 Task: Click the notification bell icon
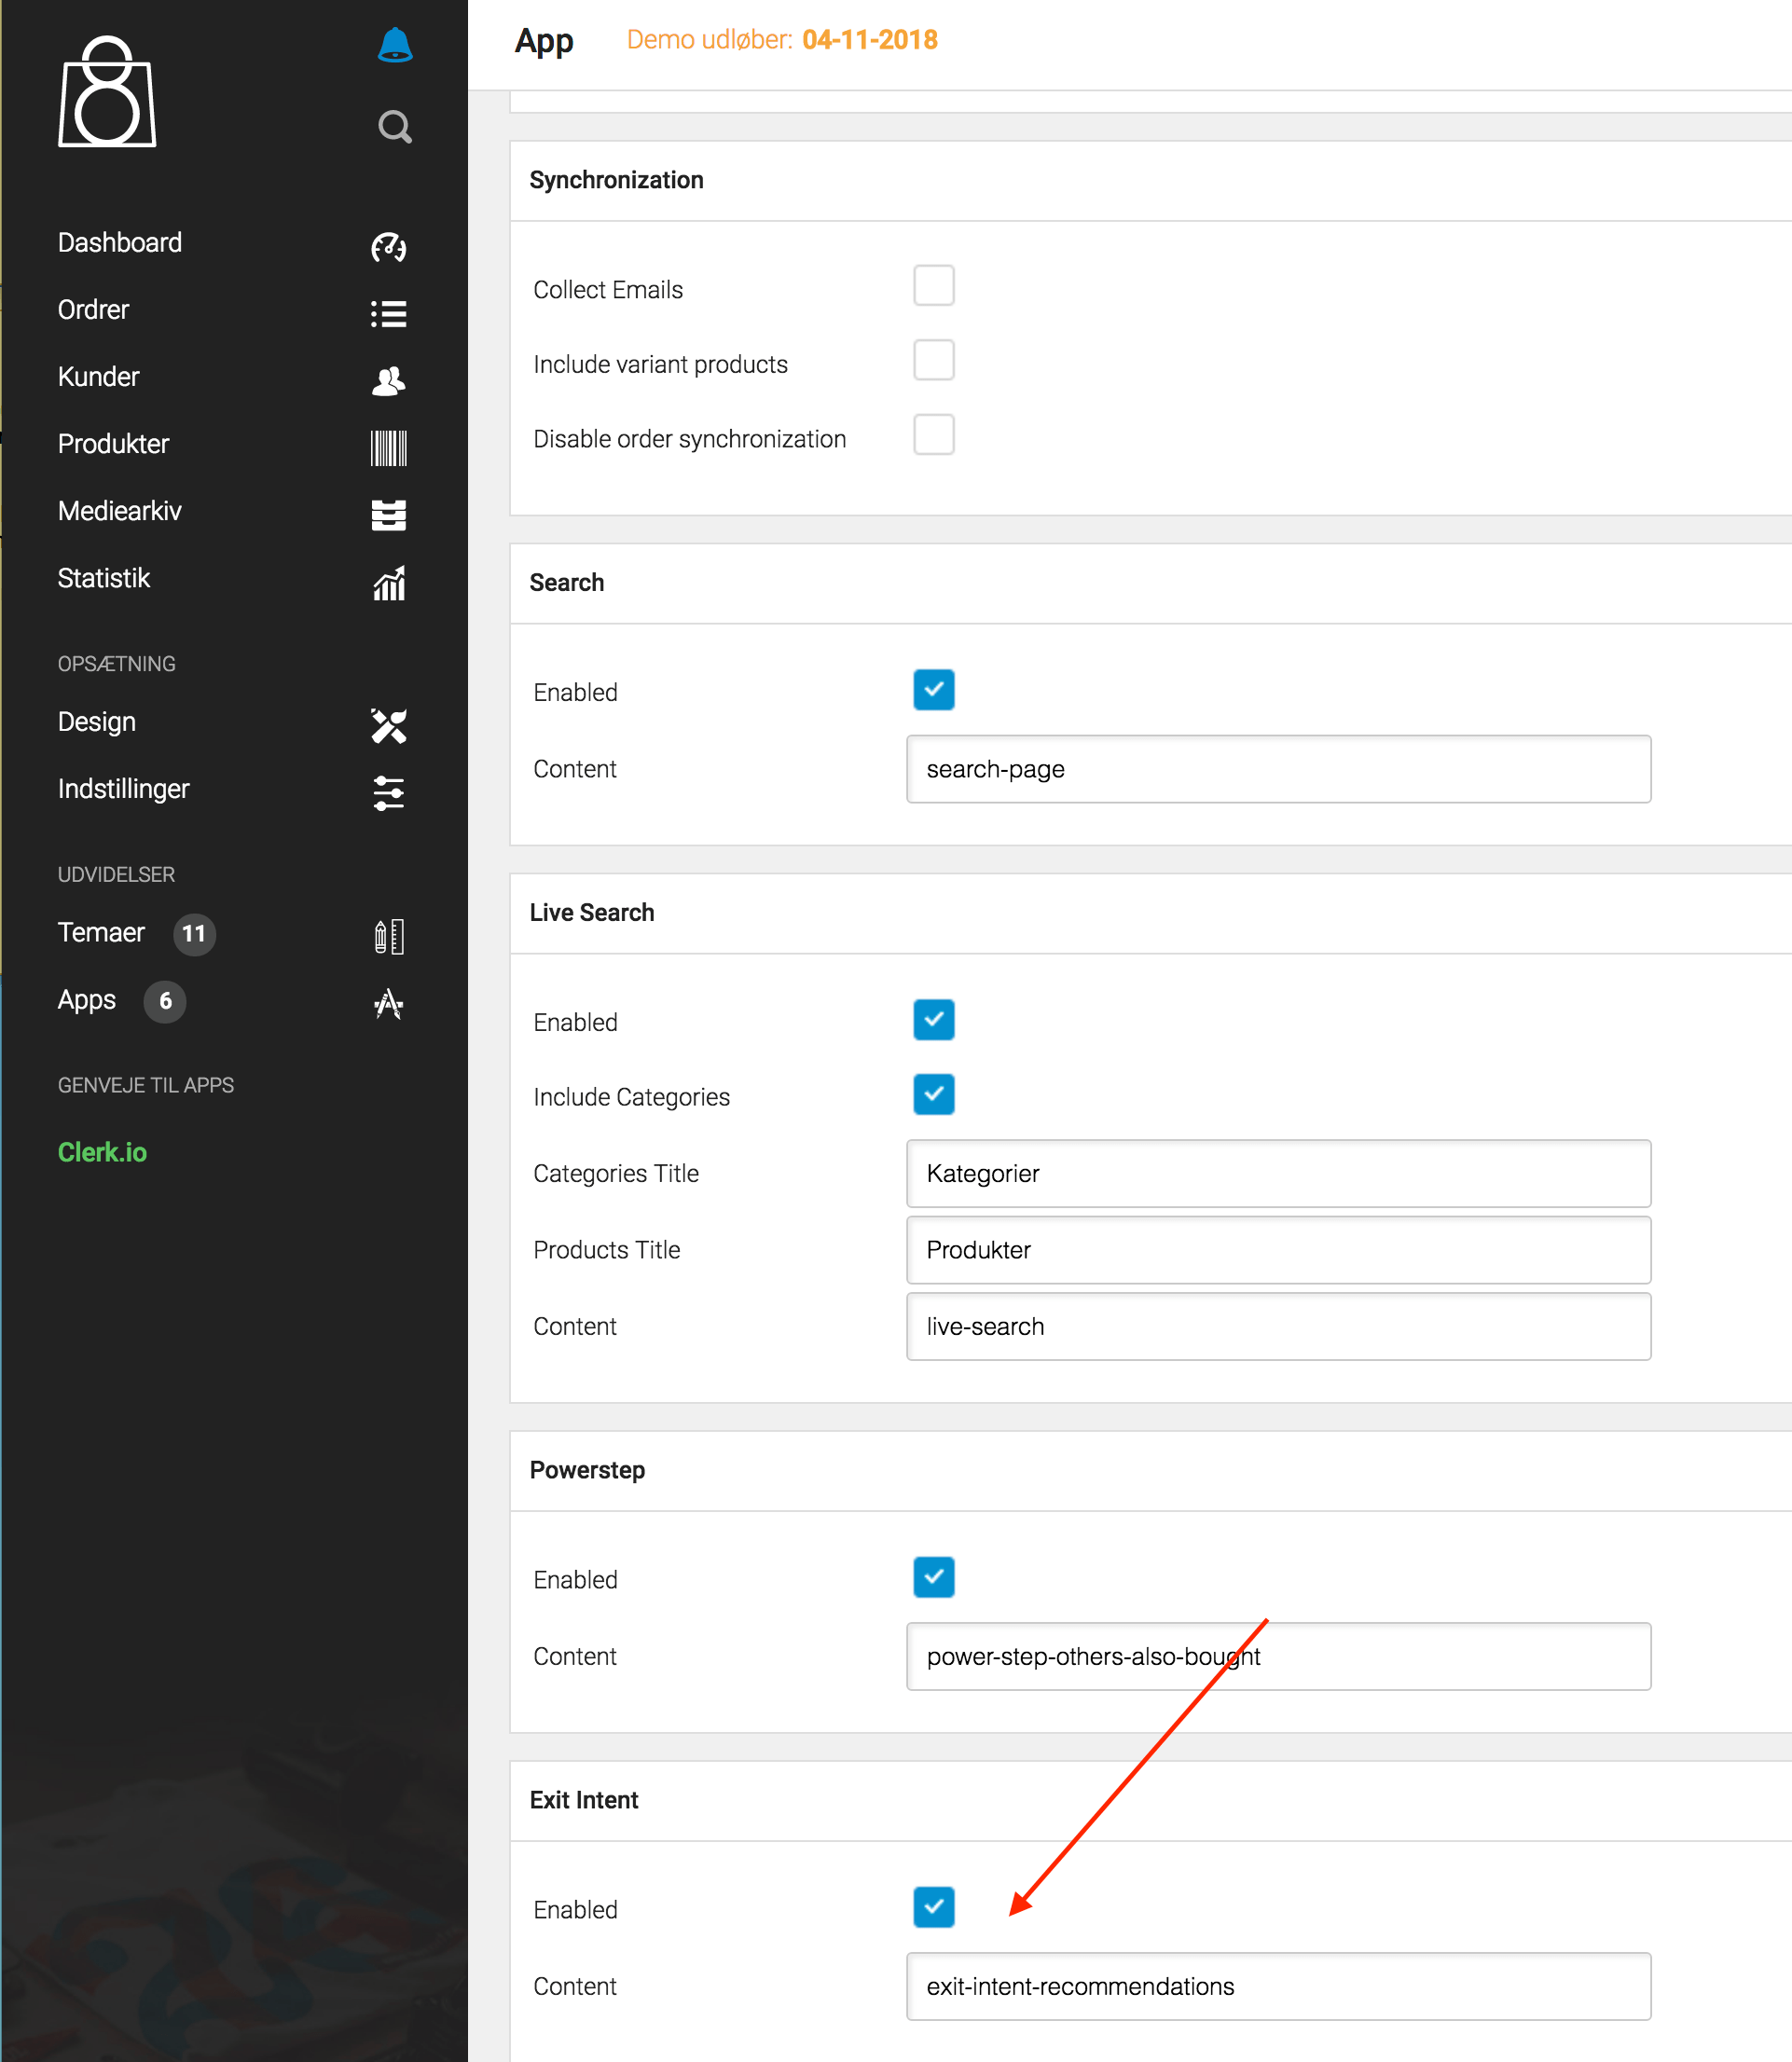(x=395, y=45)
